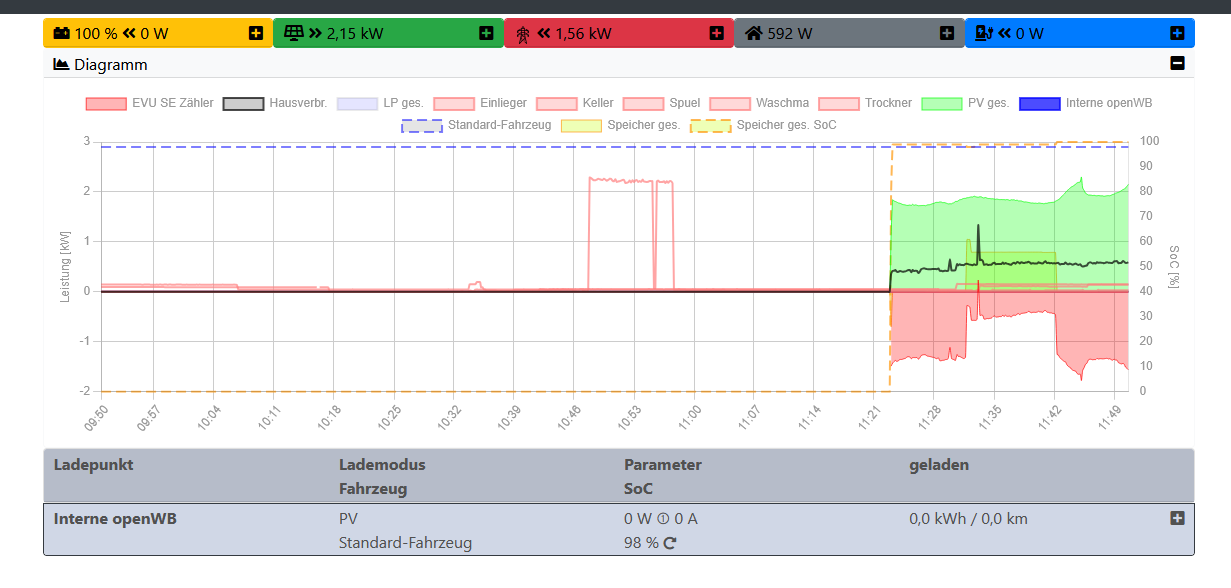
Task: Click the solar panel icon in green card
Action: pyautogui.click(x=293, y=33)
